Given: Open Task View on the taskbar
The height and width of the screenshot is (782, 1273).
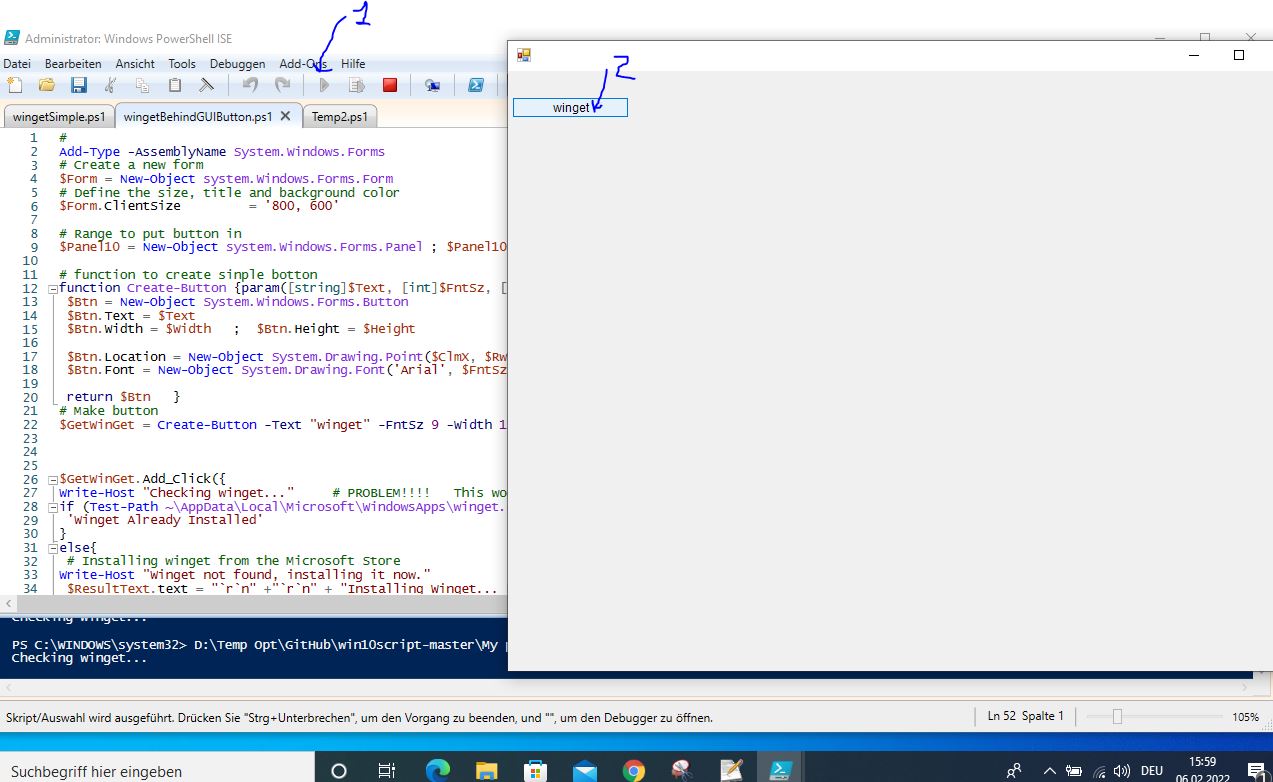Looking at the screenshot, I should tap(387, 770).
